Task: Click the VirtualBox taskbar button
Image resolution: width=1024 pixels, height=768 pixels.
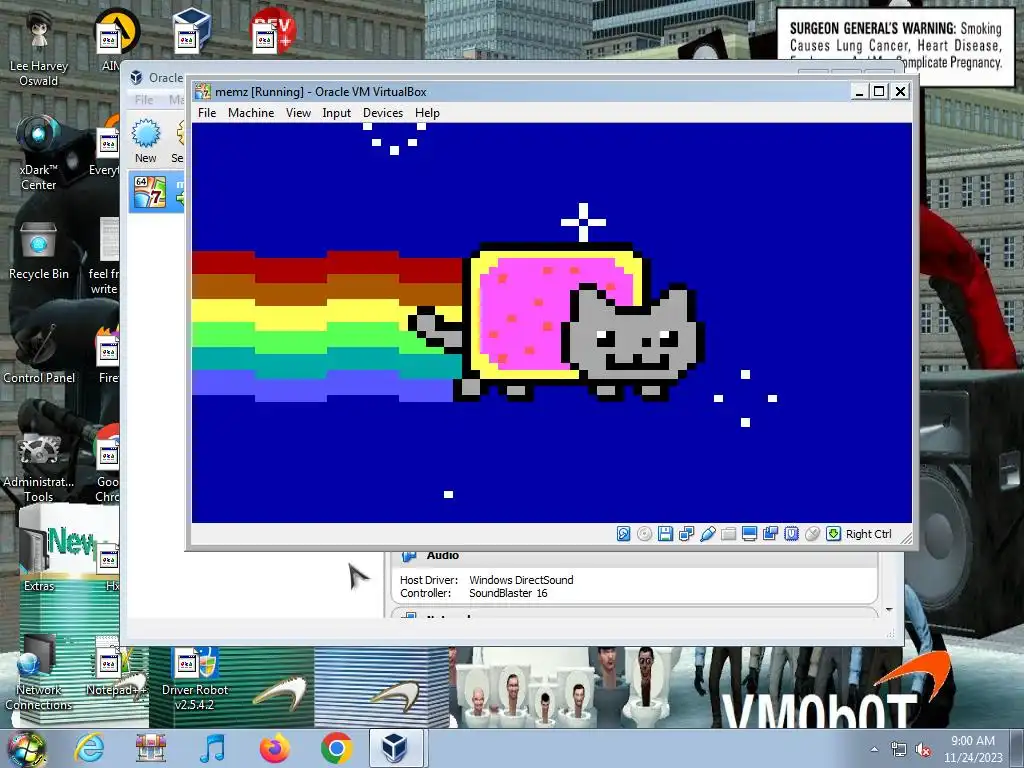Action: click(x=398, y=748)
